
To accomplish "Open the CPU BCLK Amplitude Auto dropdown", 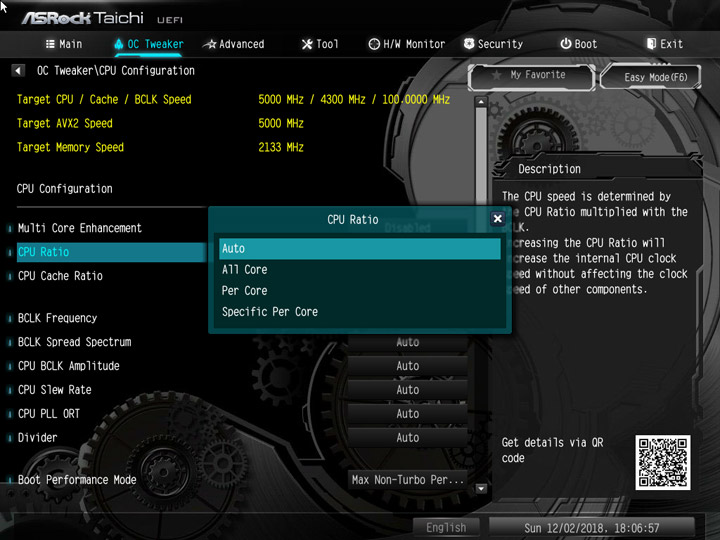I will [x=407, y=366].
